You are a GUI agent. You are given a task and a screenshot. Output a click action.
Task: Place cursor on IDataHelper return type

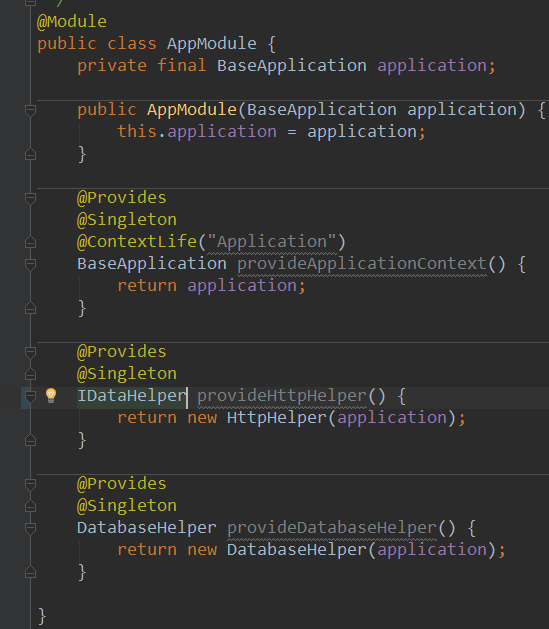[132, 396]
